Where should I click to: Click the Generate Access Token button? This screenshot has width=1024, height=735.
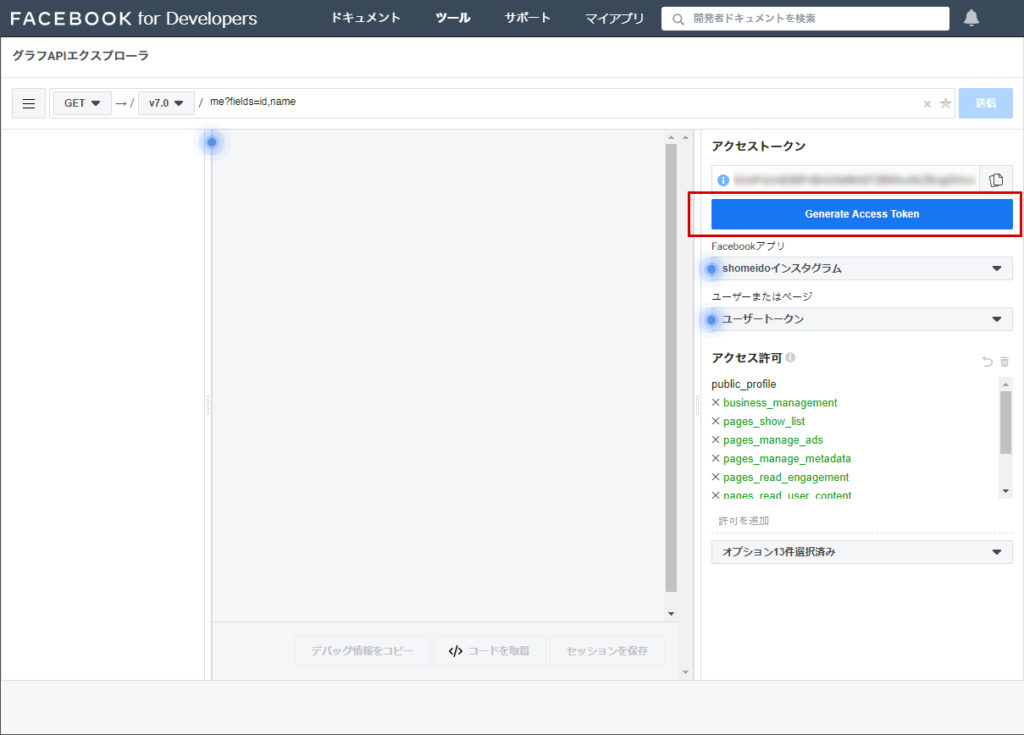click(861, 214)
